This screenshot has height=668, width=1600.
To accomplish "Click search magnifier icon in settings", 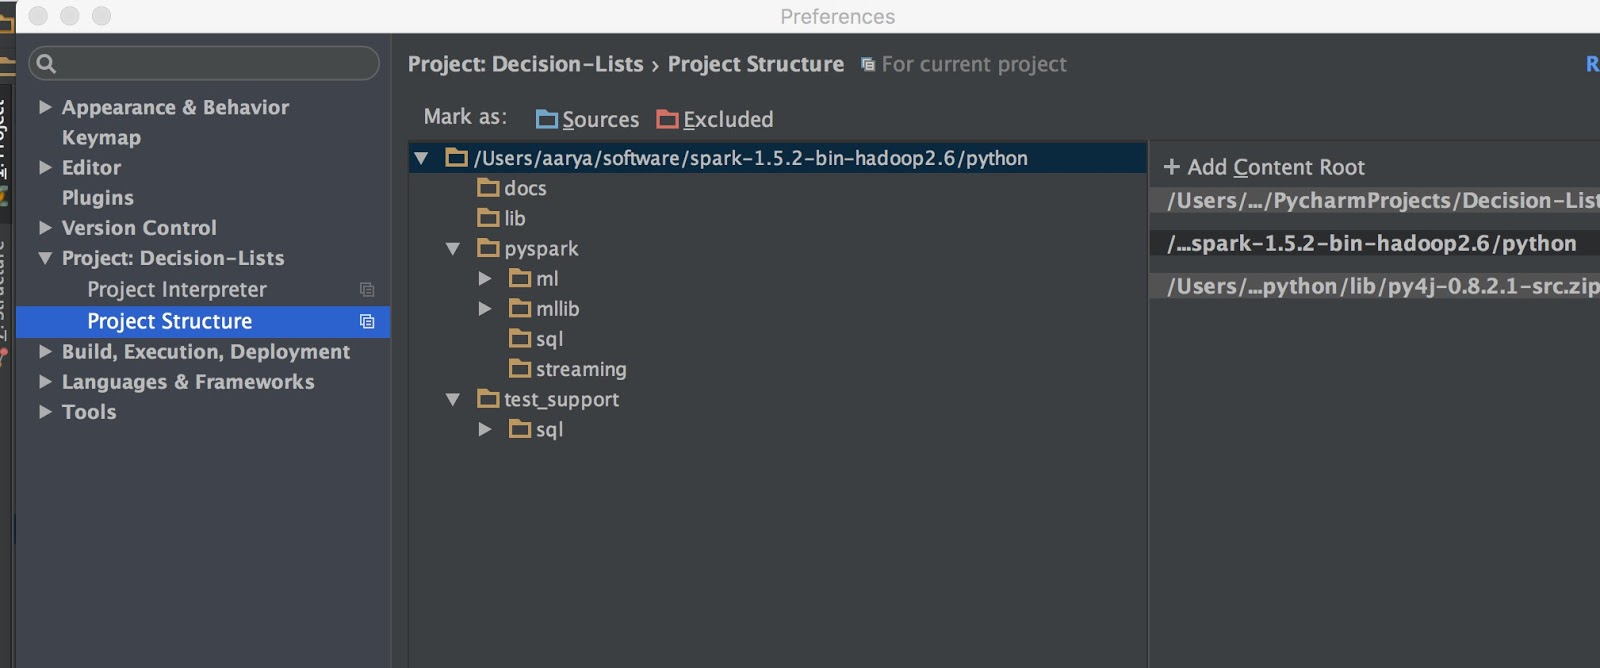I will coord(46,64).
